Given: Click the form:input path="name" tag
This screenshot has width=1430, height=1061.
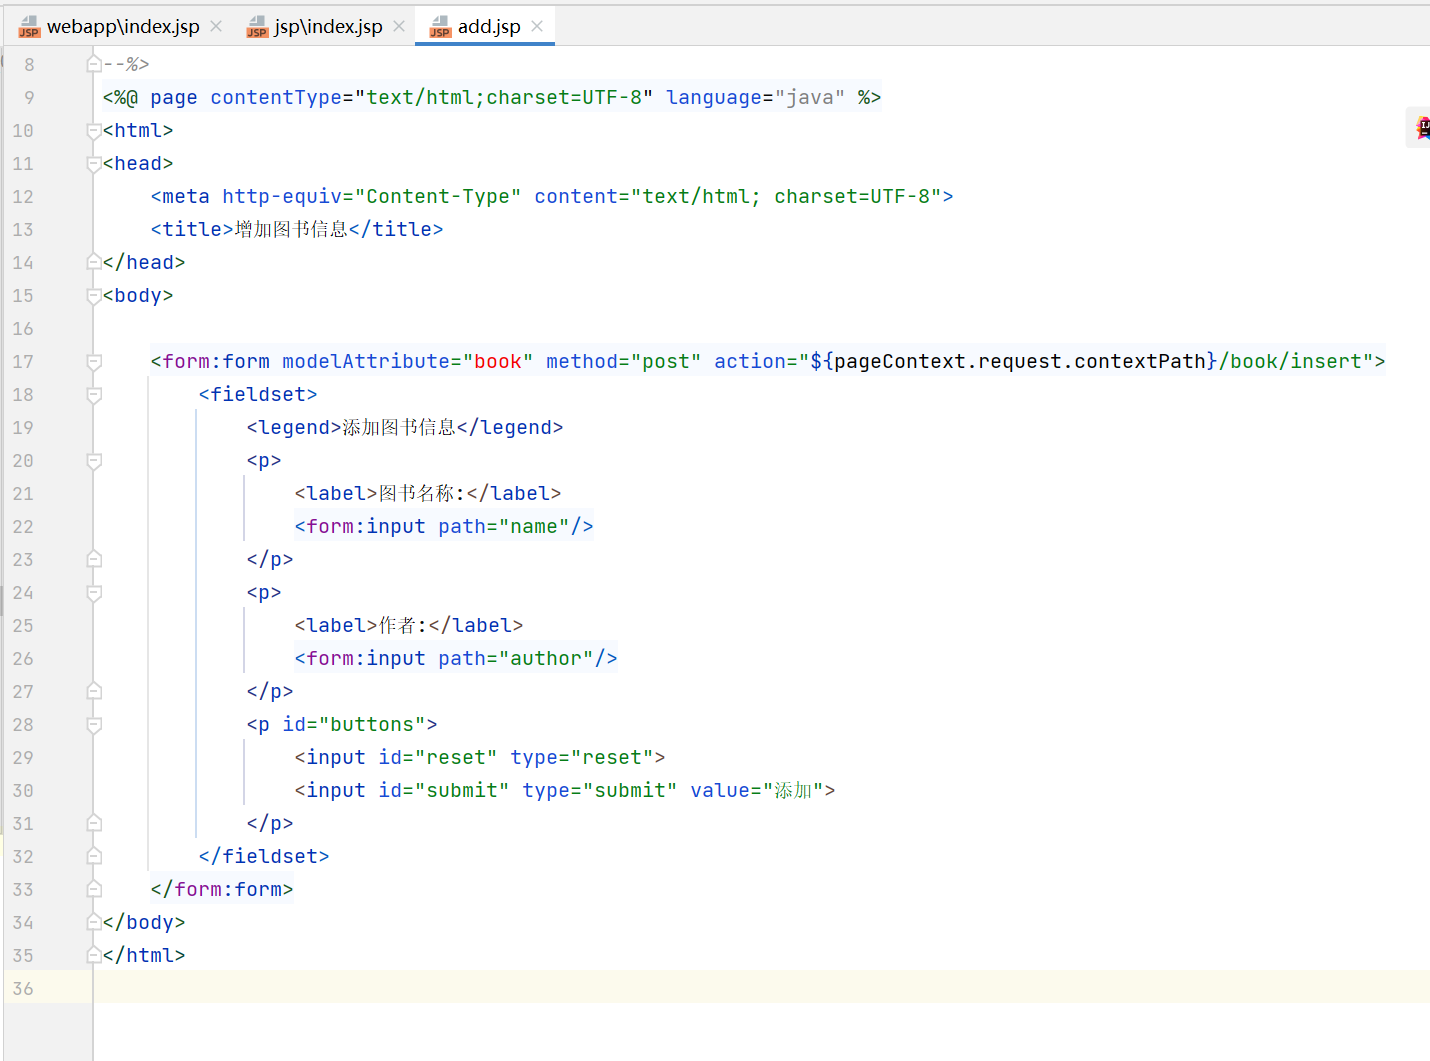Looking at the screenshot, I should [x=444, y=527].
